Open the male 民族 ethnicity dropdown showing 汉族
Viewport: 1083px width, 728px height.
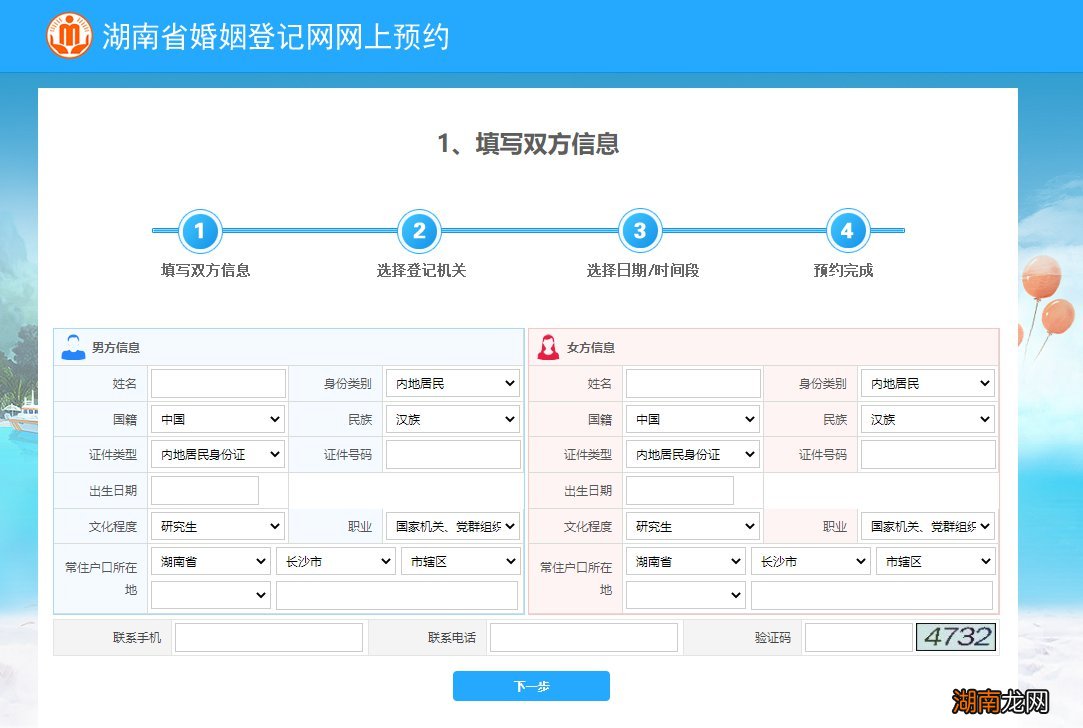pos(452,418)
